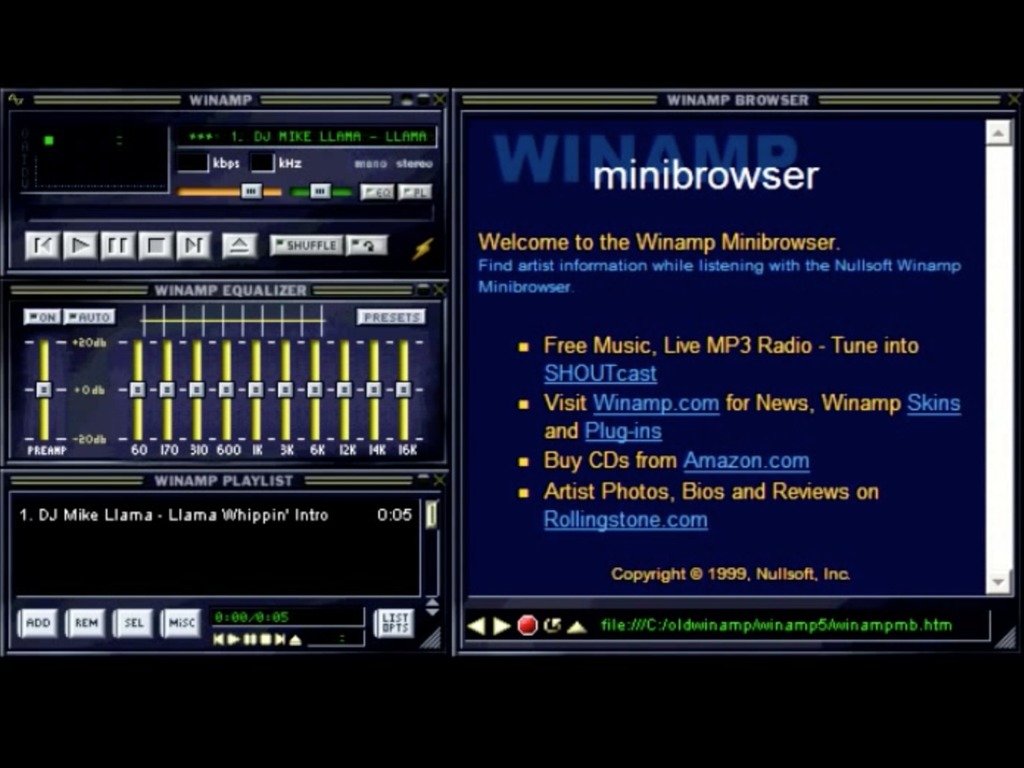Open the Skins link
The image size is (1024, 768).
(x=933, y=403)
